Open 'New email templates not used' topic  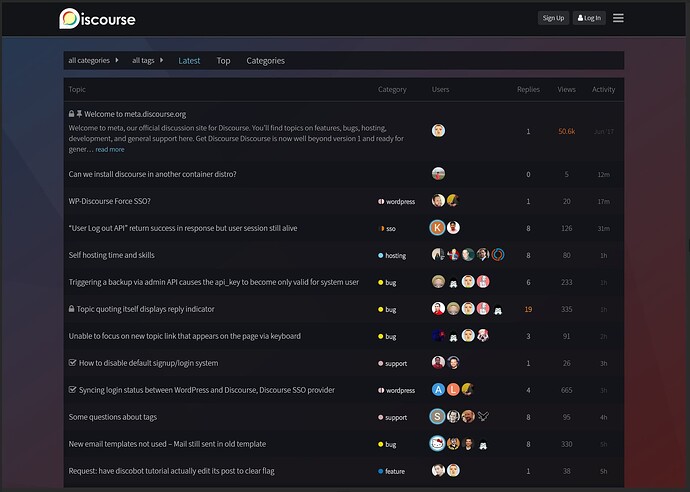[x=167, y=444]
